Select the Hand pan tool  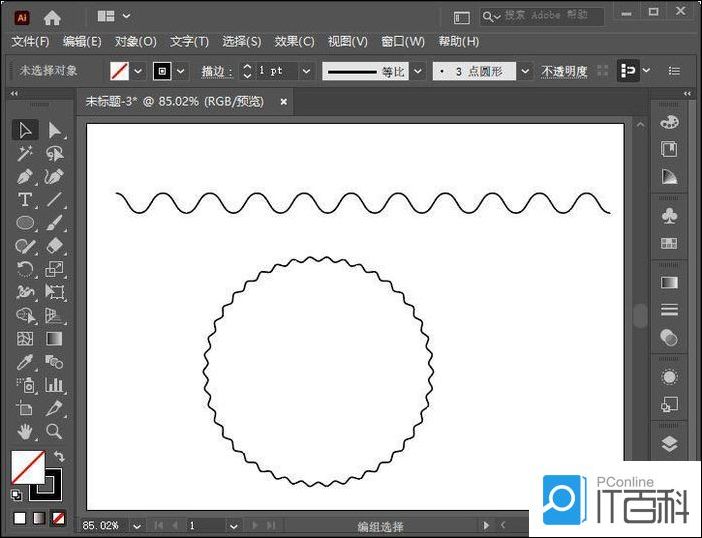(x=25, y=431)
